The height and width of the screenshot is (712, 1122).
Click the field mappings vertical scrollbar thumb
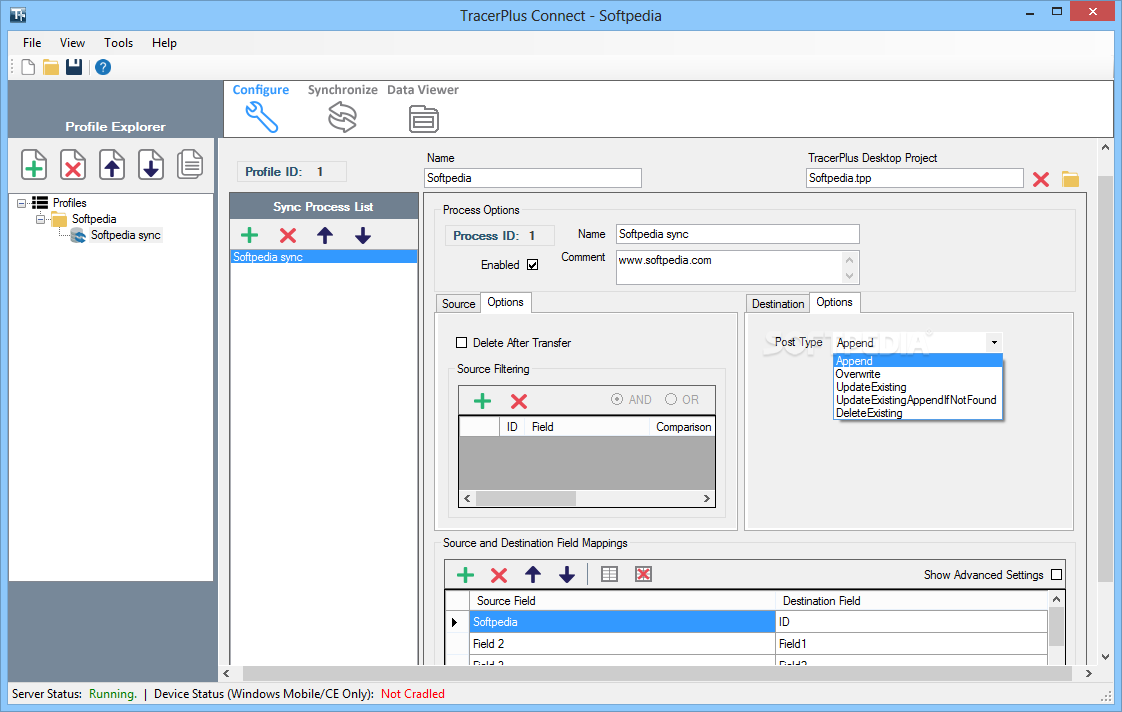pos(1055,627)
